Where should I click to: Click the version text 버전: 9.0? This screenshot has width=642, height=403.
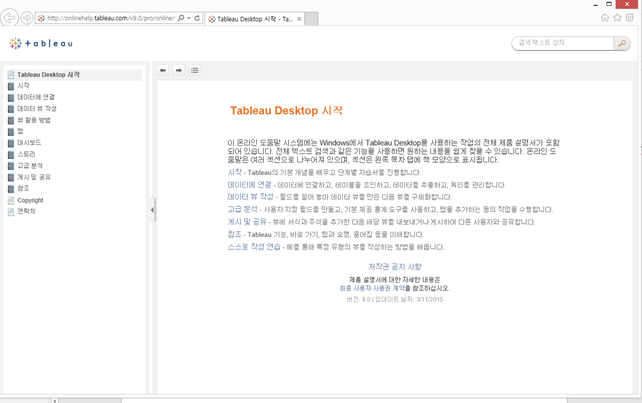pos(358,299)
